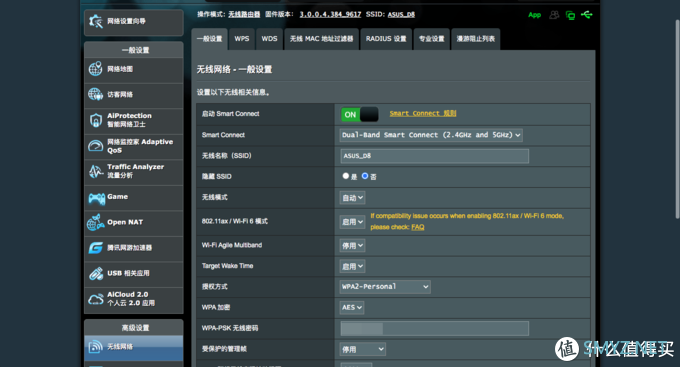Click the 腾讯网游加速器 label
680x367 pixels.
coord(130,248)
